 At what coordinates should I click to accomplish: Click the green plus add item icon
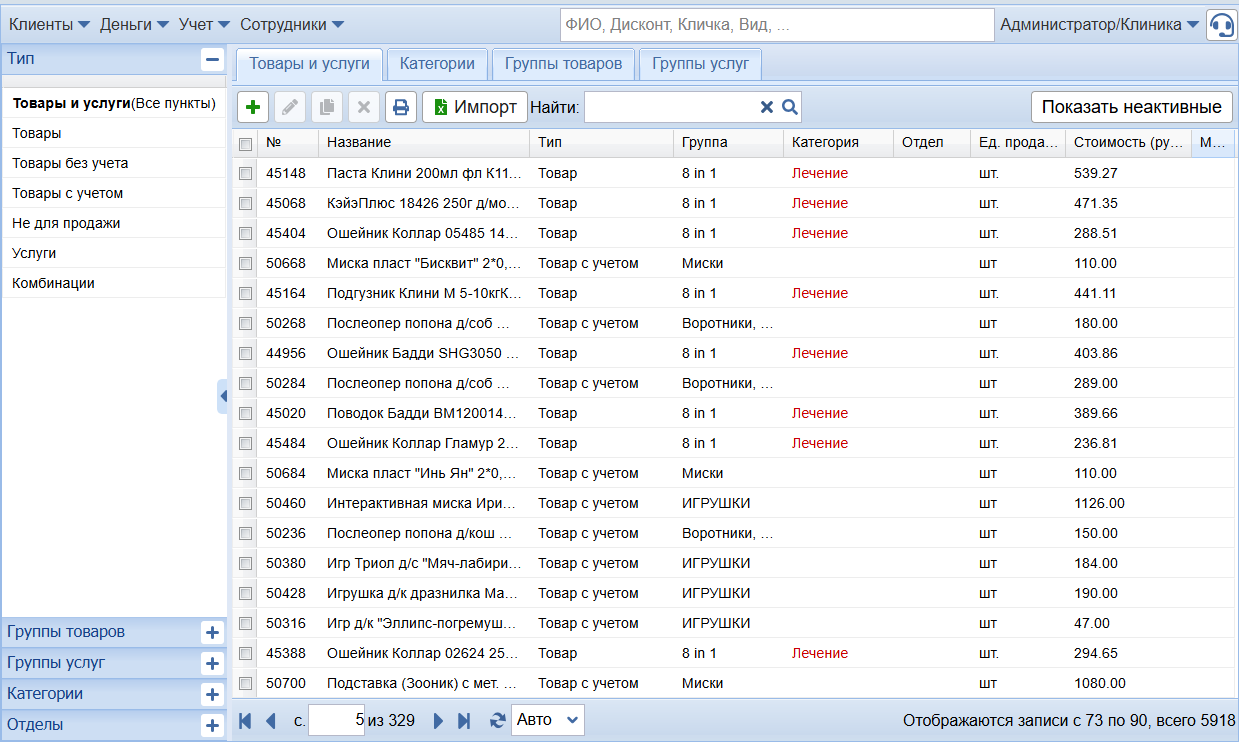pos(253,107)
